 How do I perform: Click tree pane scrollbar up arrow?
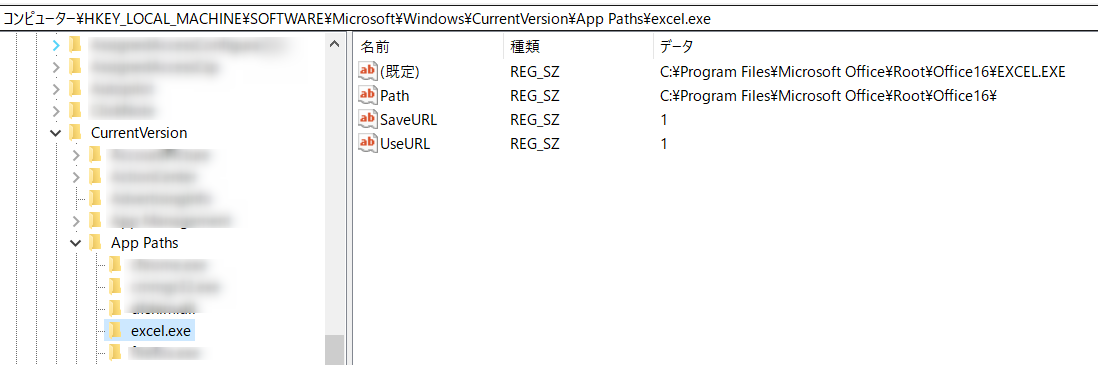335,46
